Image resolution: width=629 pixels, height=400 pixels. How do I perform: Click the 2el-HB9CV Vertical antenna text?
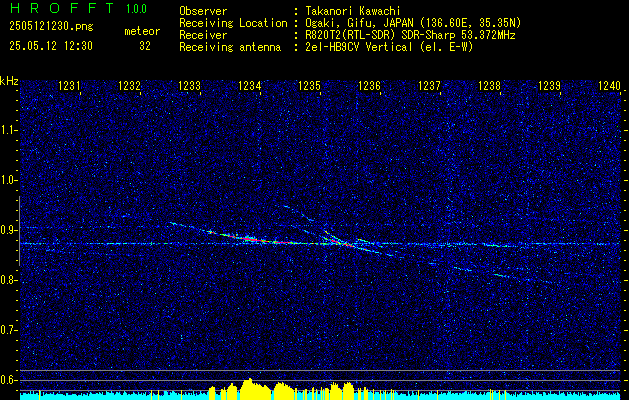[390, 47]
